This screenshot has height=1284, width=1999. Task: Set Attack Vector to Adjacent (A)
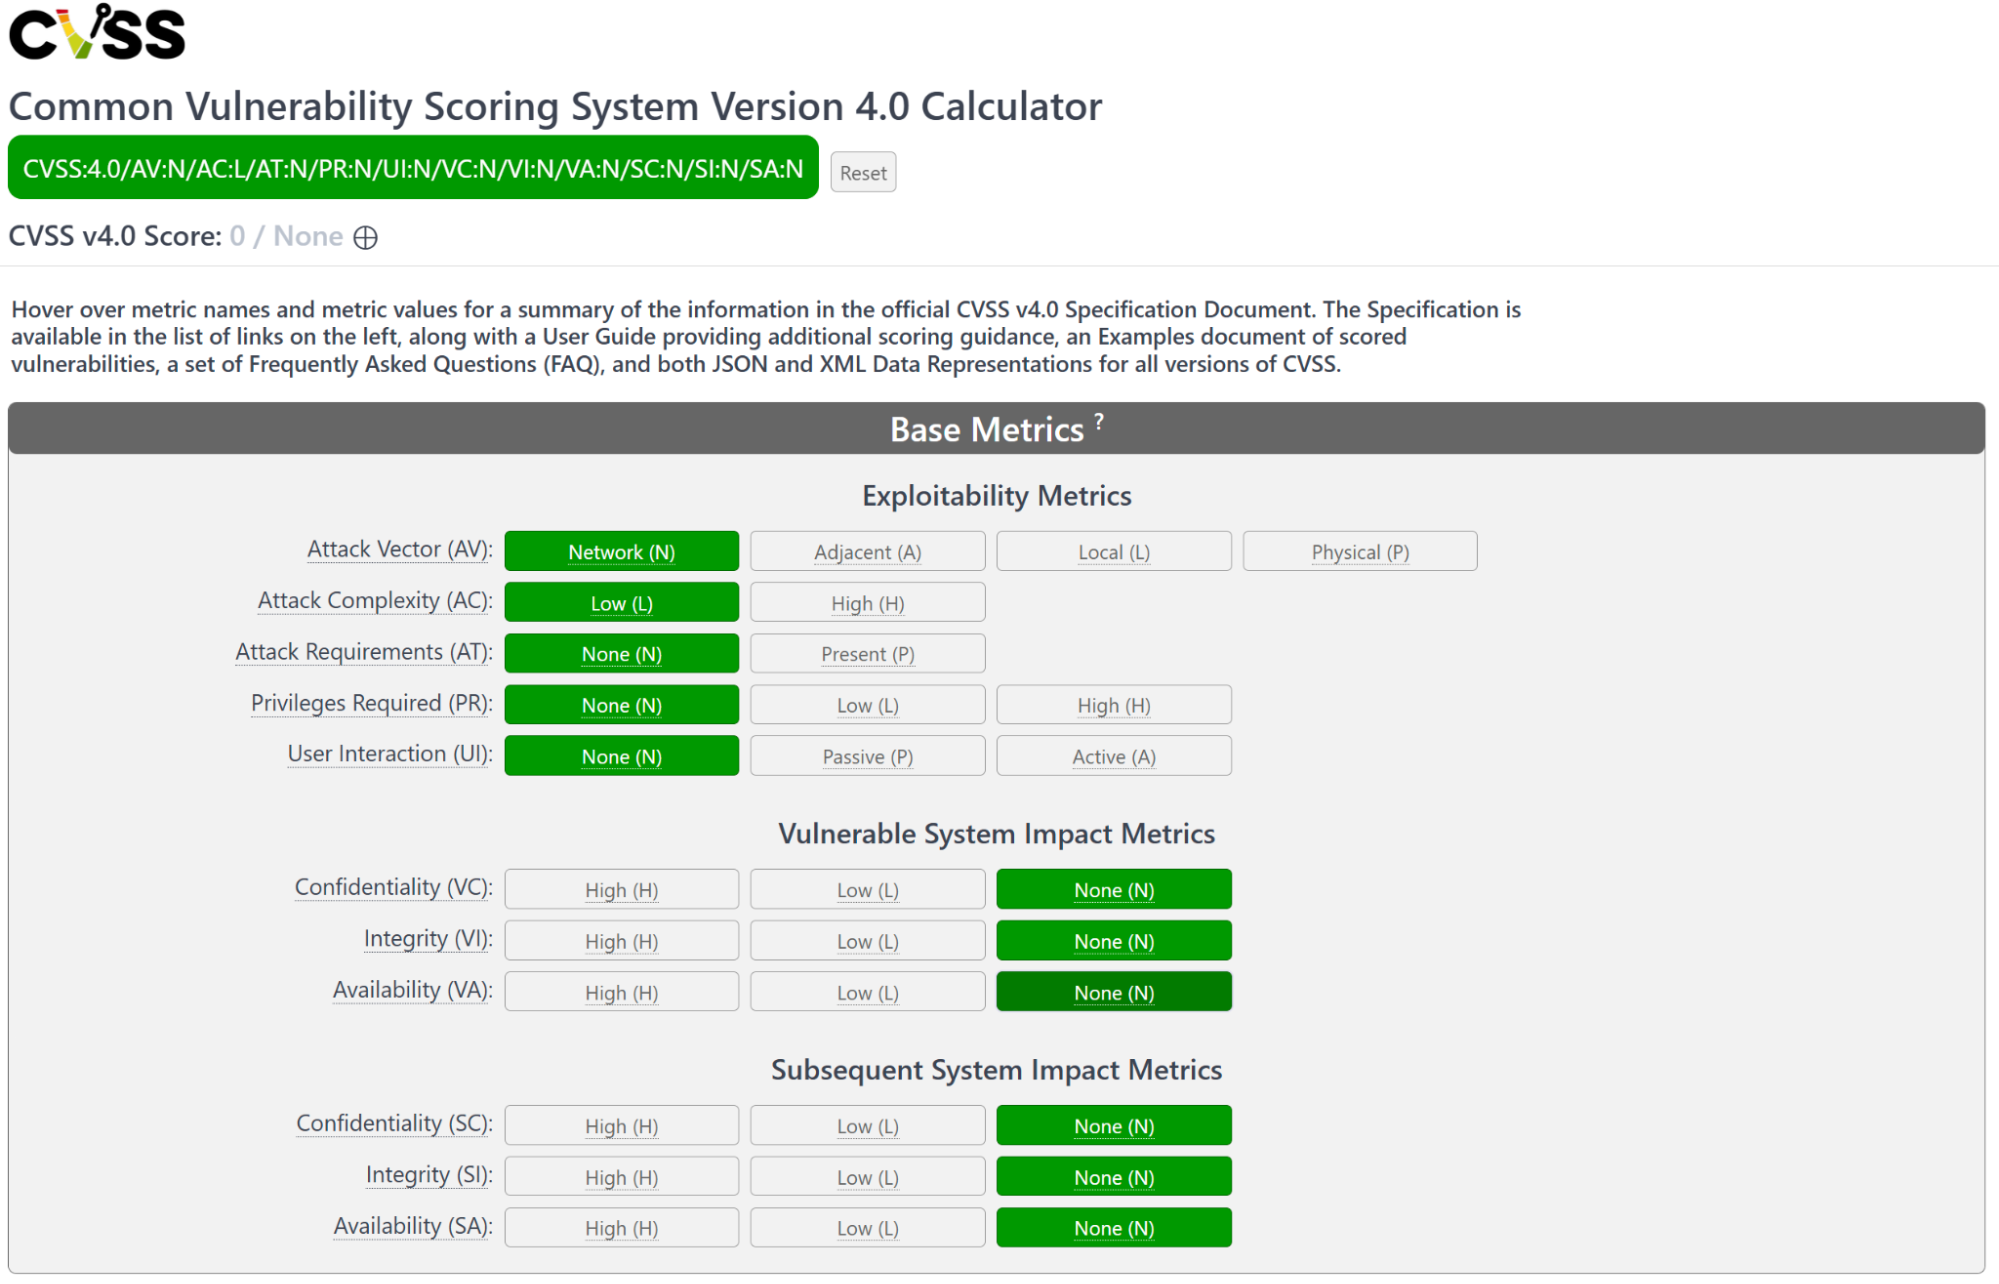tap(867, 552)
